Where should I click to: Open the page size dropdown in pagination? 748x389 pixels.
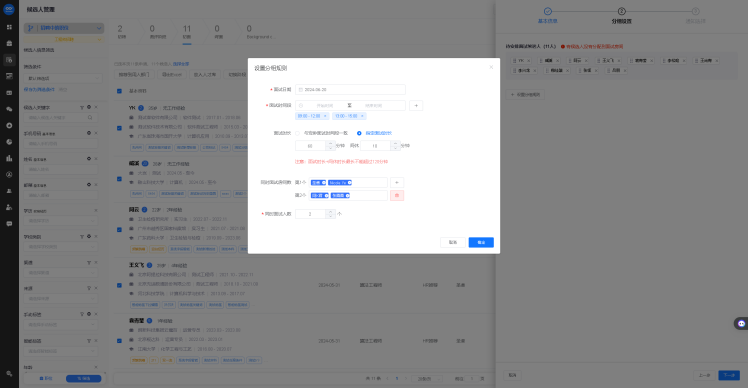(x=427, y=378)
